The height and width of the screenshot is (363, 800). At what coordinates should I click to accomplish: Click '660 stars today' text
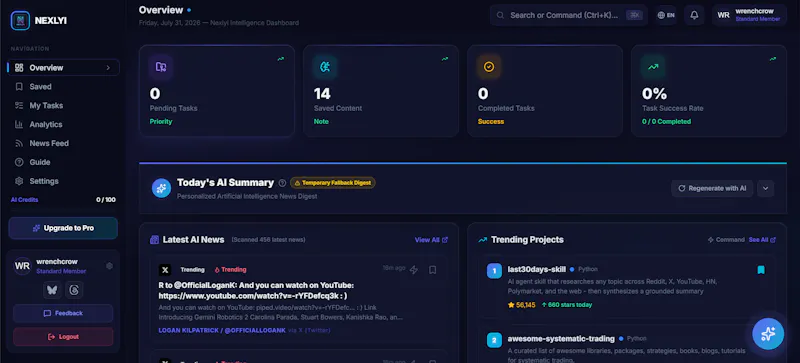click(x=567, y=305)
